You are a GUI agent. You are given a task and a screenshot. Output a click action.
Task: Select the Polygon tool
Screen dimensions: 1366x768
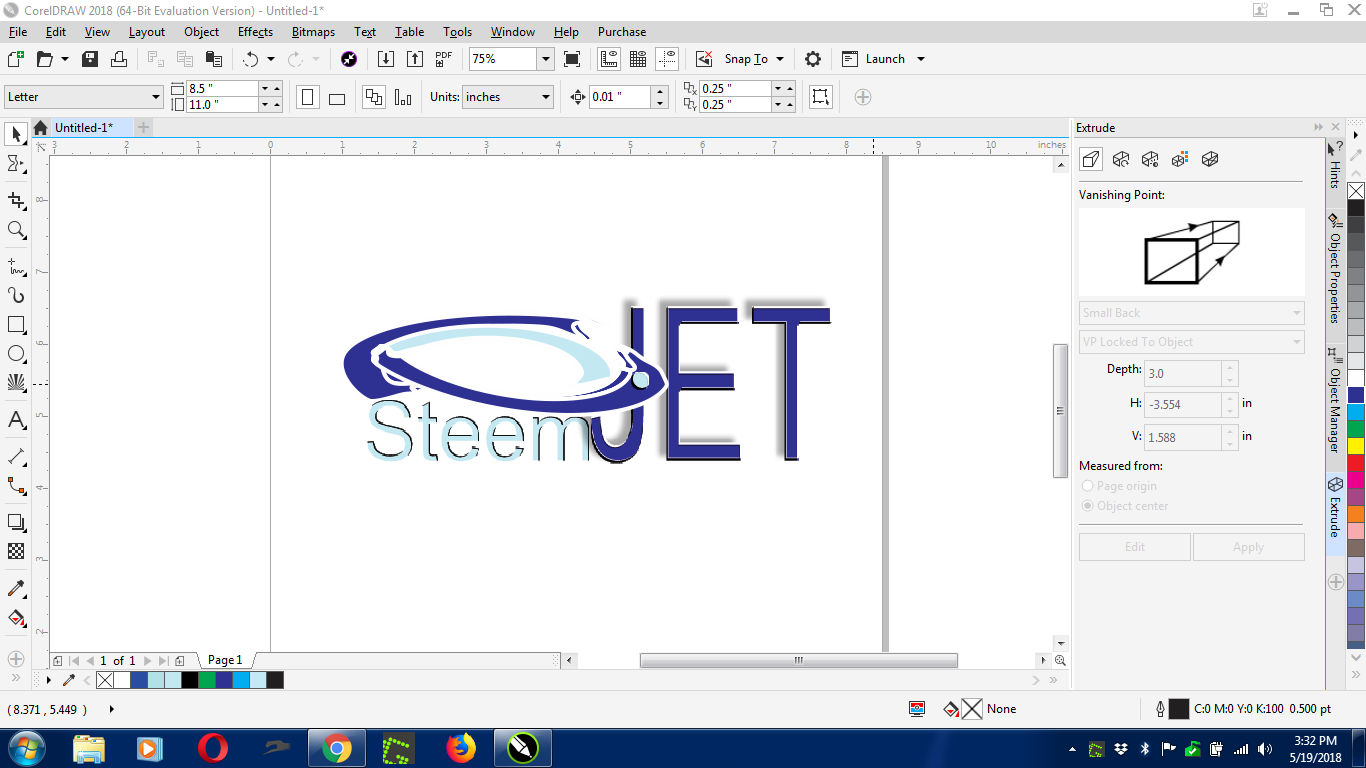(16, 383)
